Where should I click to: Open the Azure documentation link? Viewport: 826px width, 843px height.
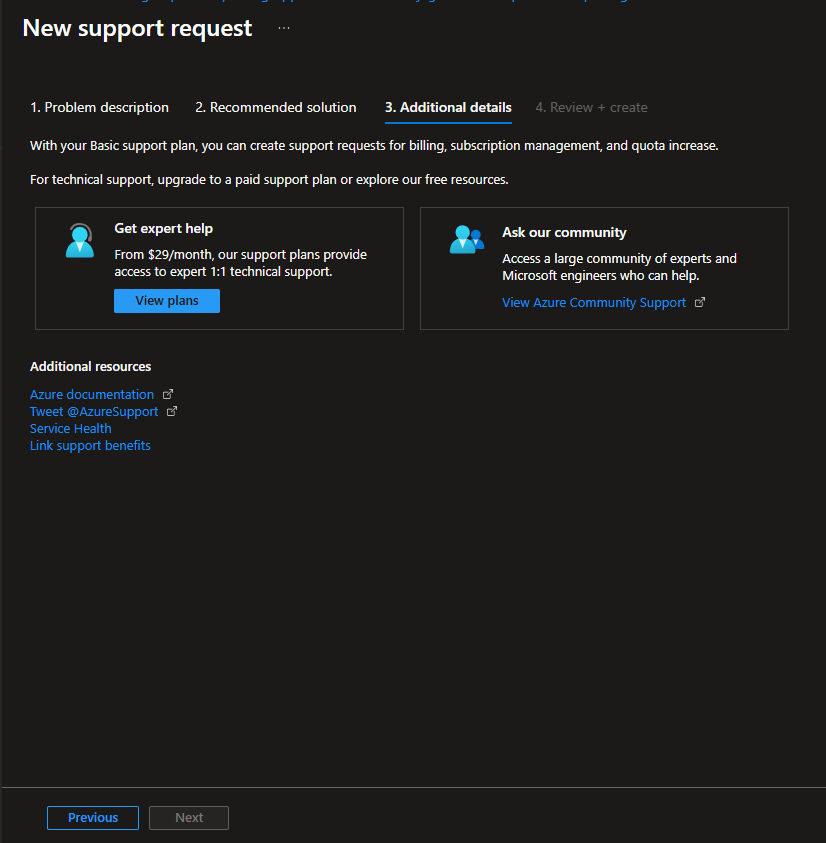(92, 395)
